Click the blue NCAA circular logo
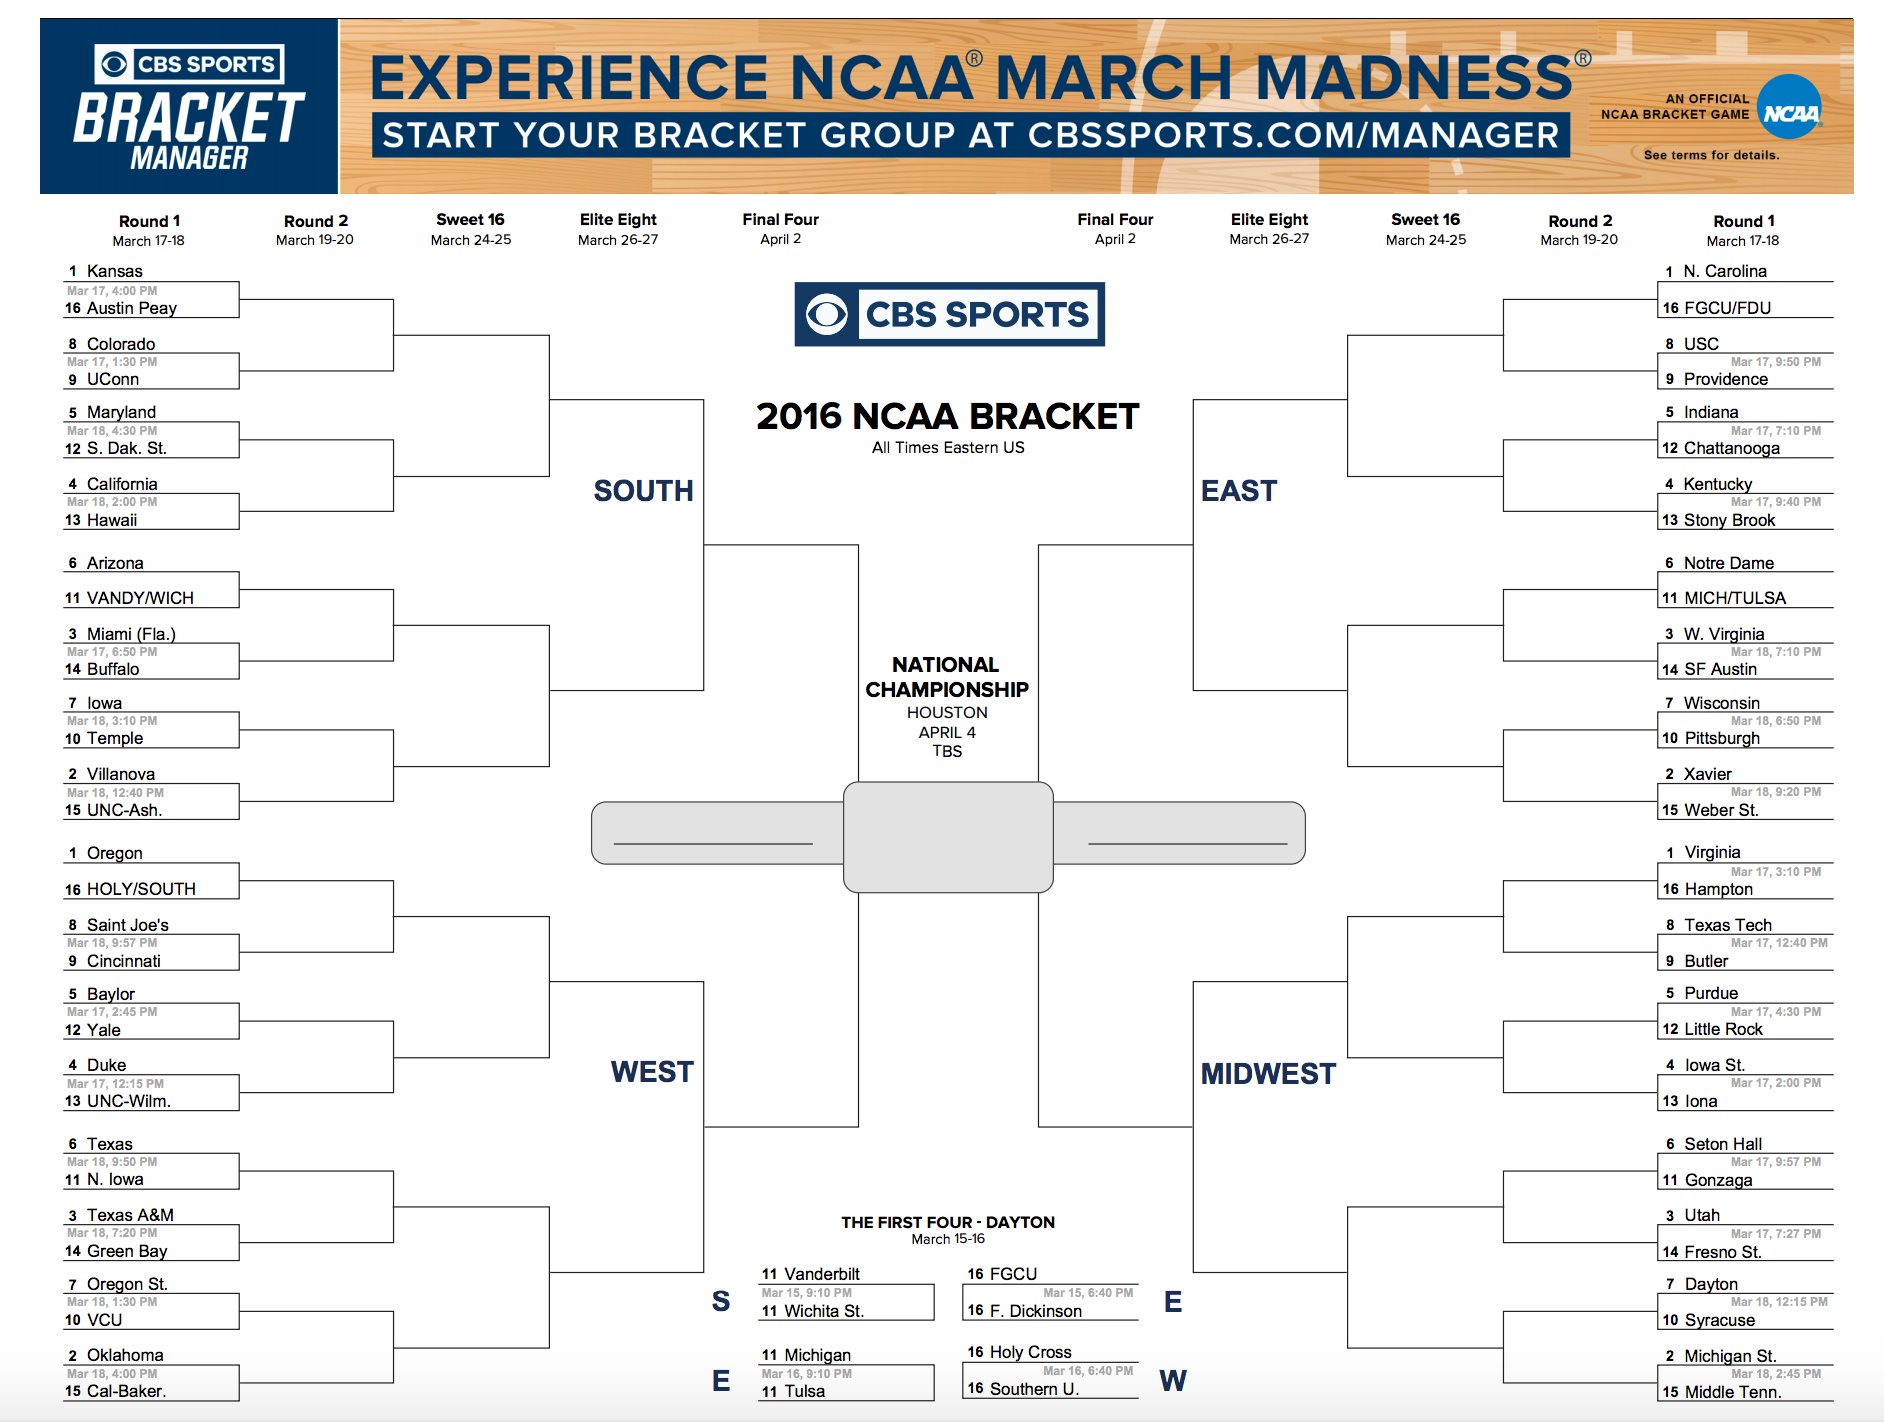This screenshot has width=1884, height=1422. coord(1790,109)
